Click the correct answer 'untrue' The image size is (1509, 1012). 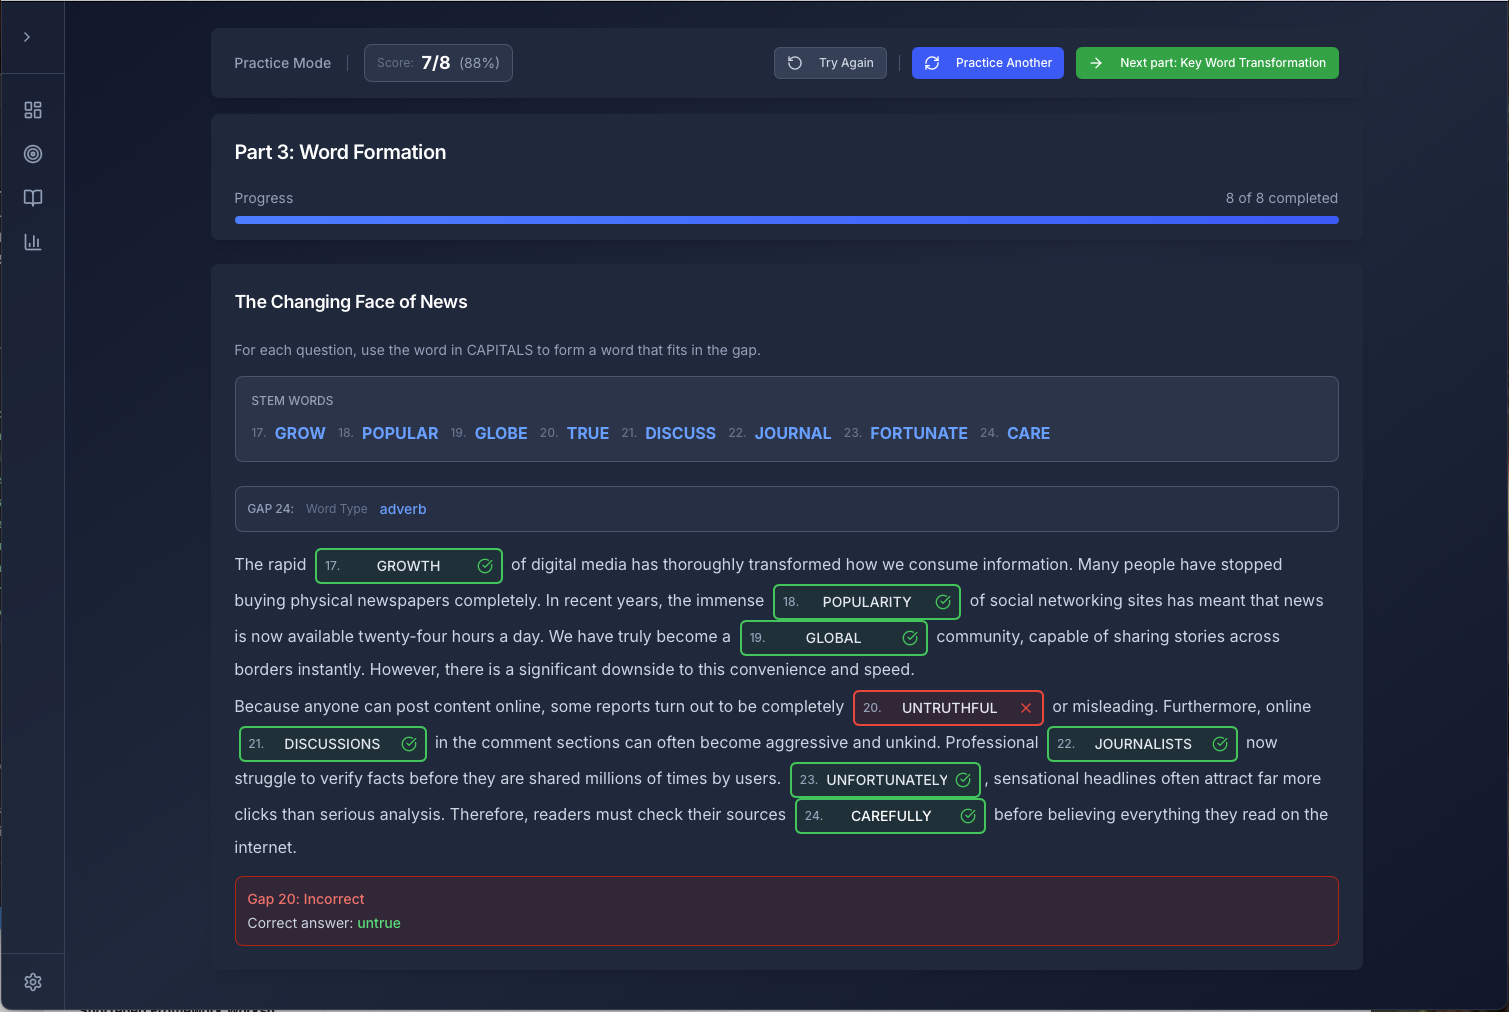(379, 923)
